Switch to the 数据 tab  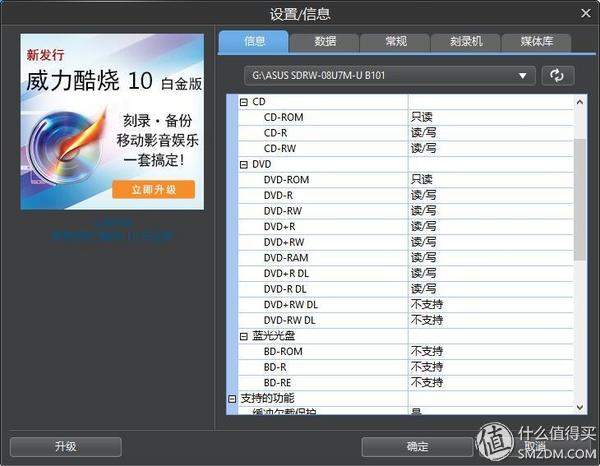coord(324,42)
